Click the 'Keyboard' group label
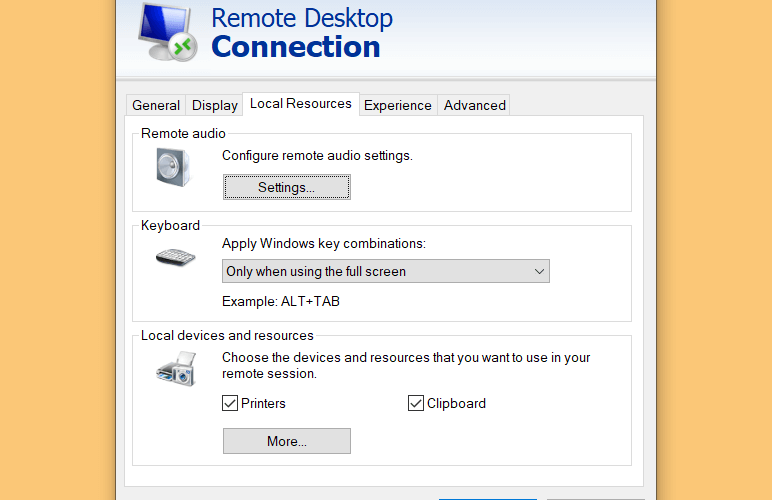The width and height of the screenshot is (772, 500). [x=170, y=225]
